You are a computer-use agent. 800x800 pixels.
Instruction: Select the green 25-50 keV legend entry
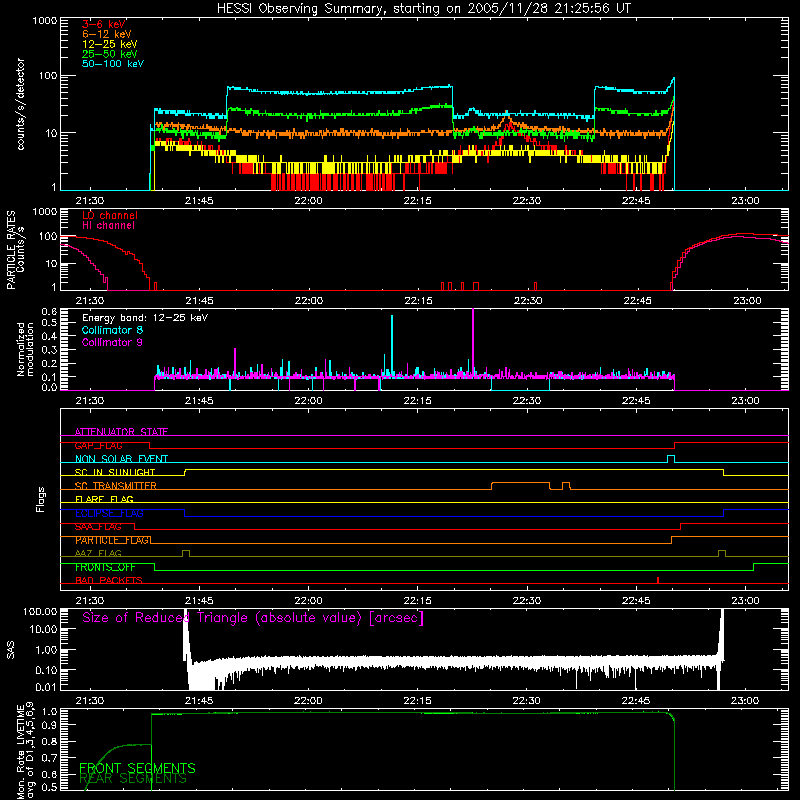[x=110, y=54]
